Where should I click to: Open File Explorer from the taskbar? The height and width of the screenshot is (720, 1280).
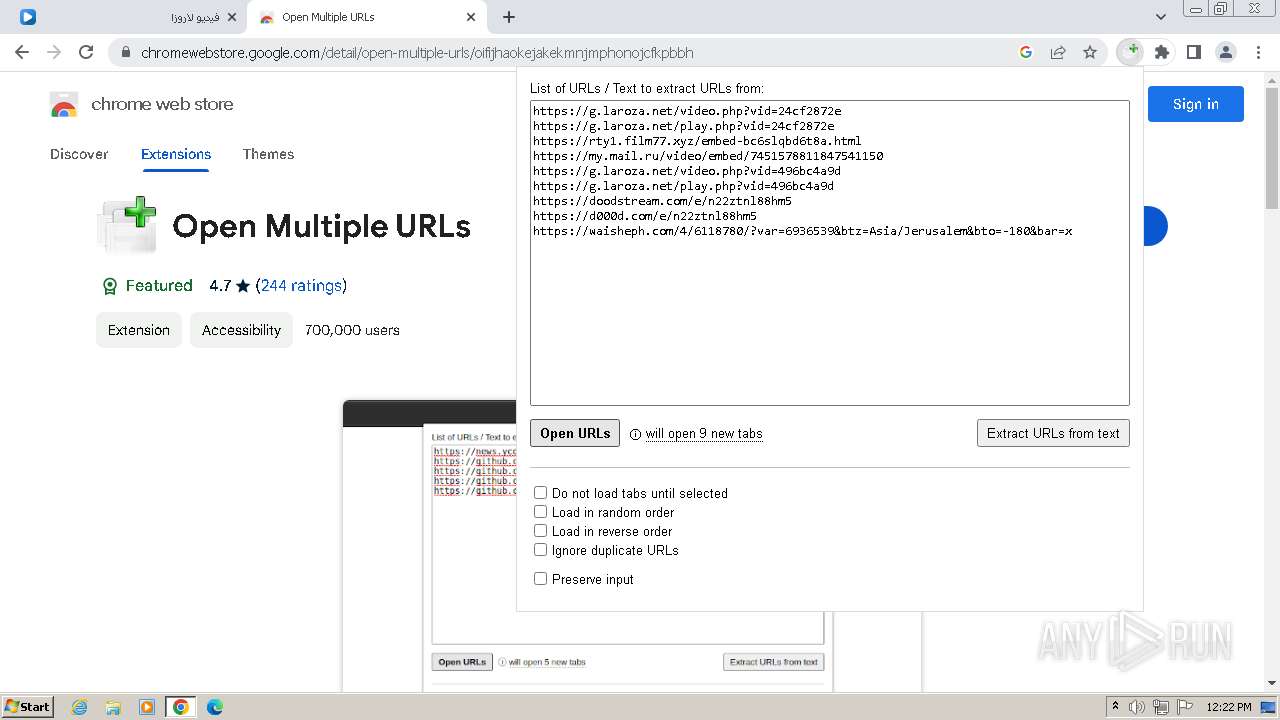pyautogui.click(x=113, y=707)
